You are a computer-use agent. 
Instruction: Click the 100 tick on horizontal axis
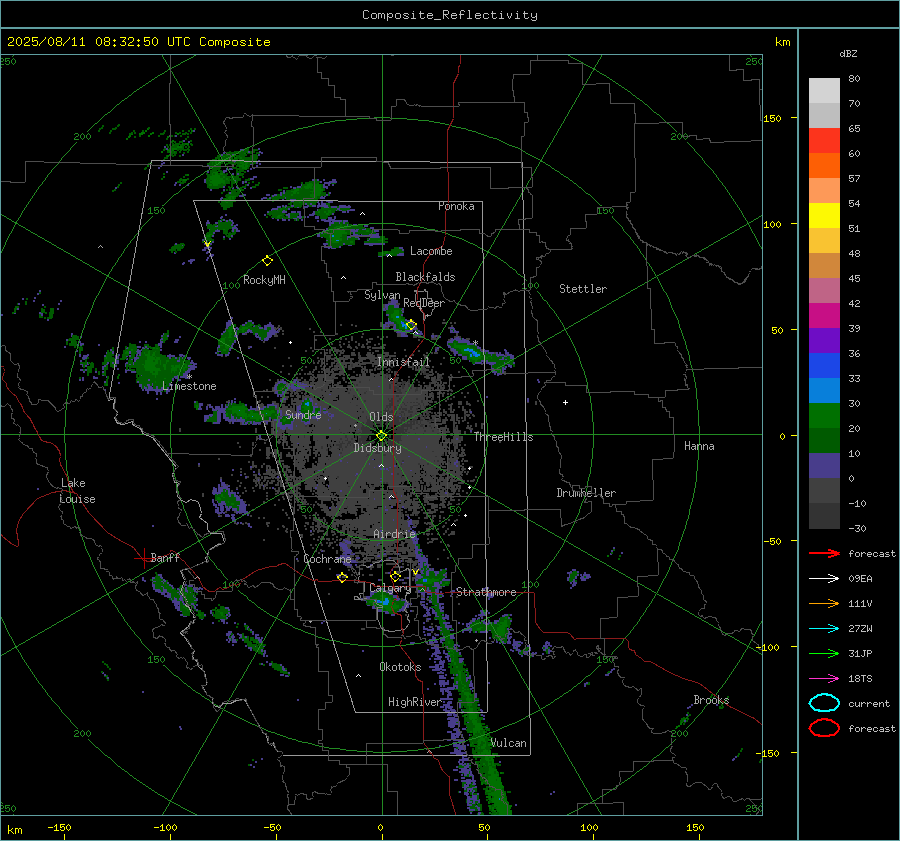[589, 827]
